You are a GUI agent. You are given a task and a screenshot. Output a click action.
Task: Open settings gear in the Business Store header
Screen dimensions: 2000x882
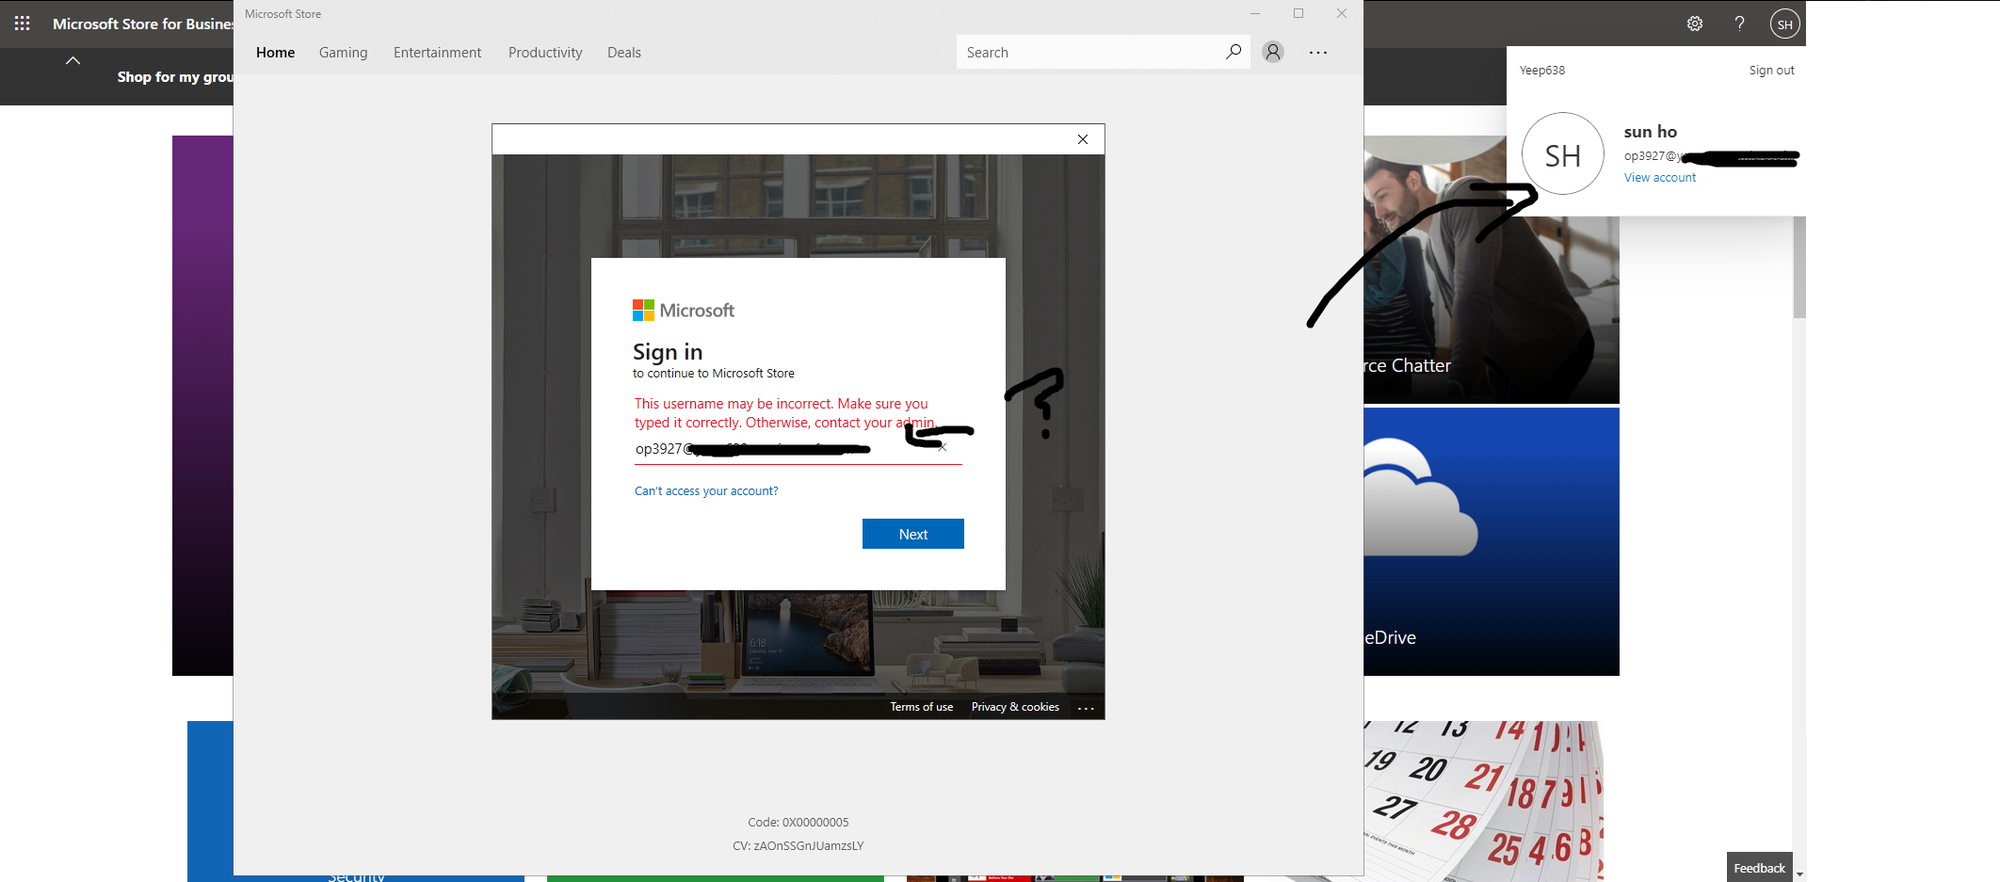(1695, 23)
